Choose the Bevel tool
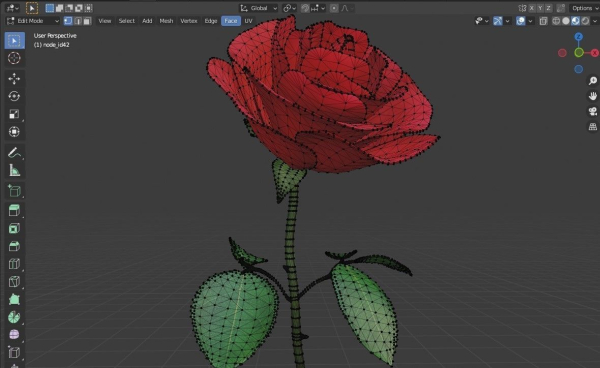The image size is (600, 368). pyautogui.click(x=15, y=246)
